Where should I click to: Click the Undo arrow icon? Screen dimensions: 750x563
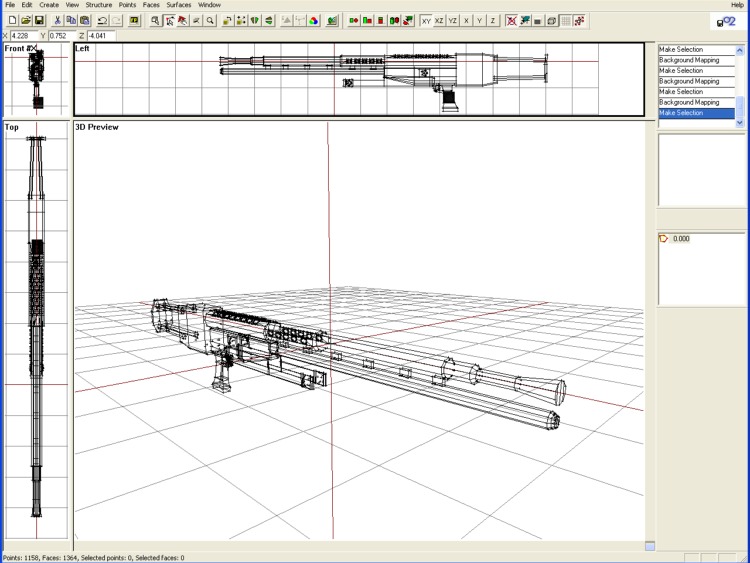pos(102,20)
